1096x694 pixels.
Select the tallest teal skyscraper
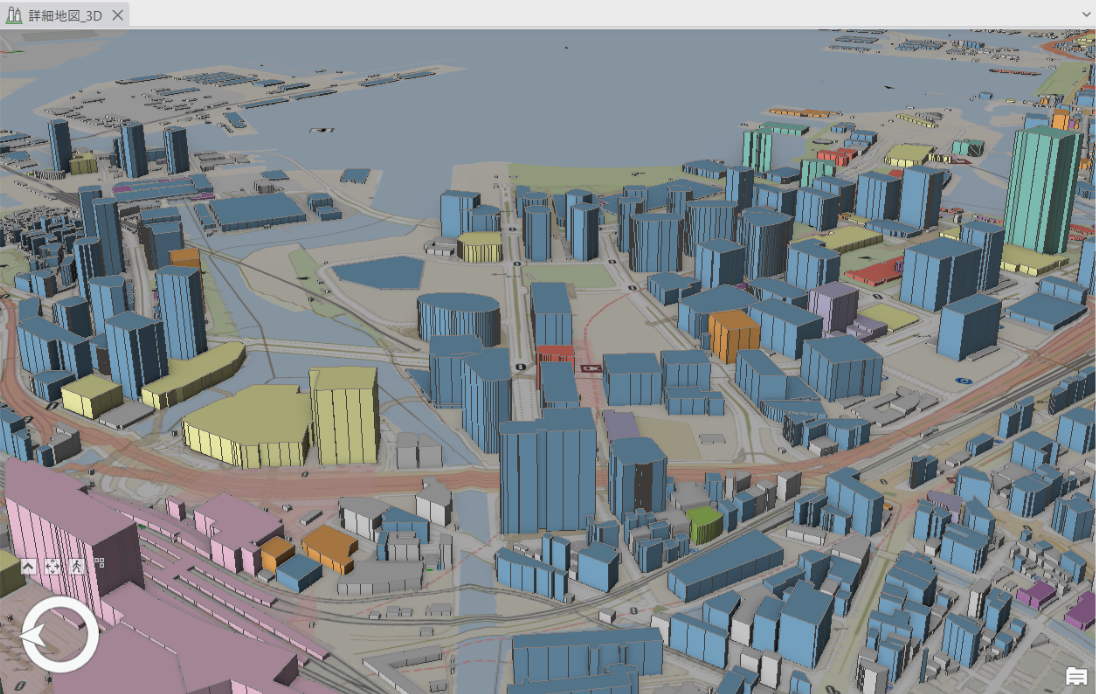tap(1043, 190)
